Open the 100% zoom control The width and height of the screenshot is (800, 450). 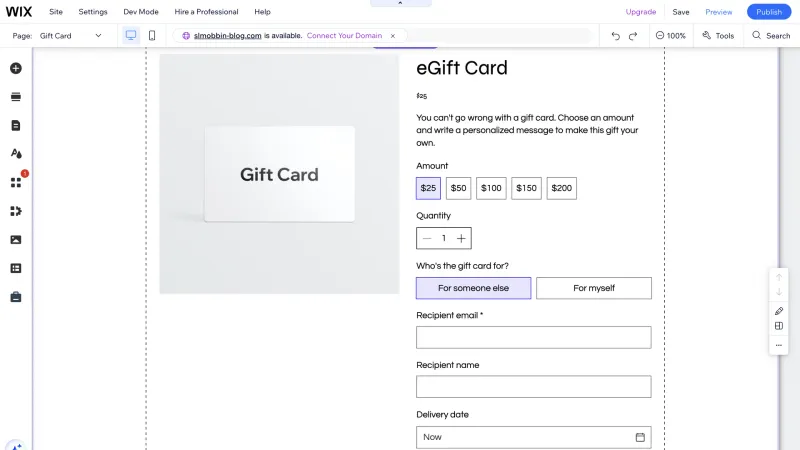pyautogui.click(x=671, y=36)
